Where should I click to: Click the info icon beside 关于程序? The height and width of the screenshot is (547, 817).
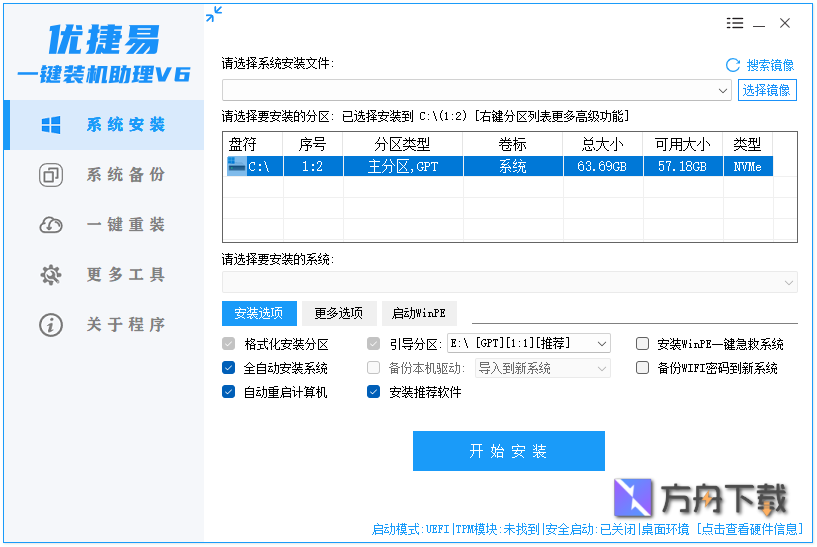51,325
